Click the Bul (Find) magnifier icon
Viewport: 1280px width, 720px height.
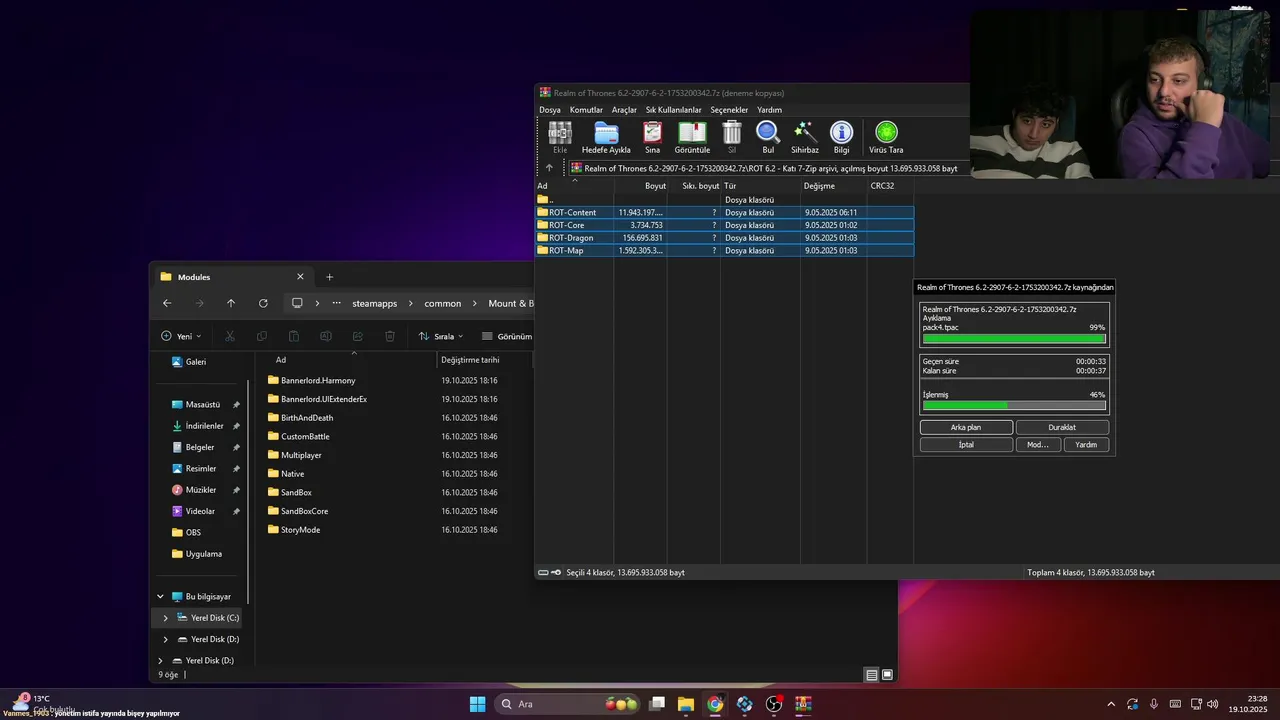[x=768, y=137]
